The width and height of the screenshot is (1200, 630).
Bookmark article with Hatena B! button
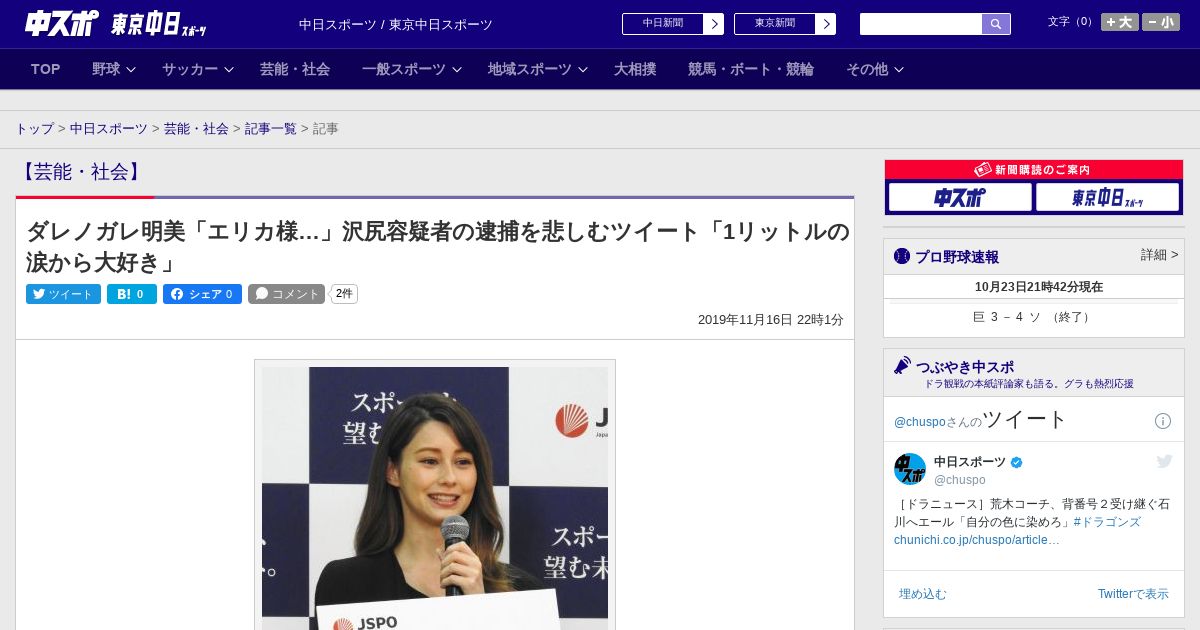coord(132,294)
